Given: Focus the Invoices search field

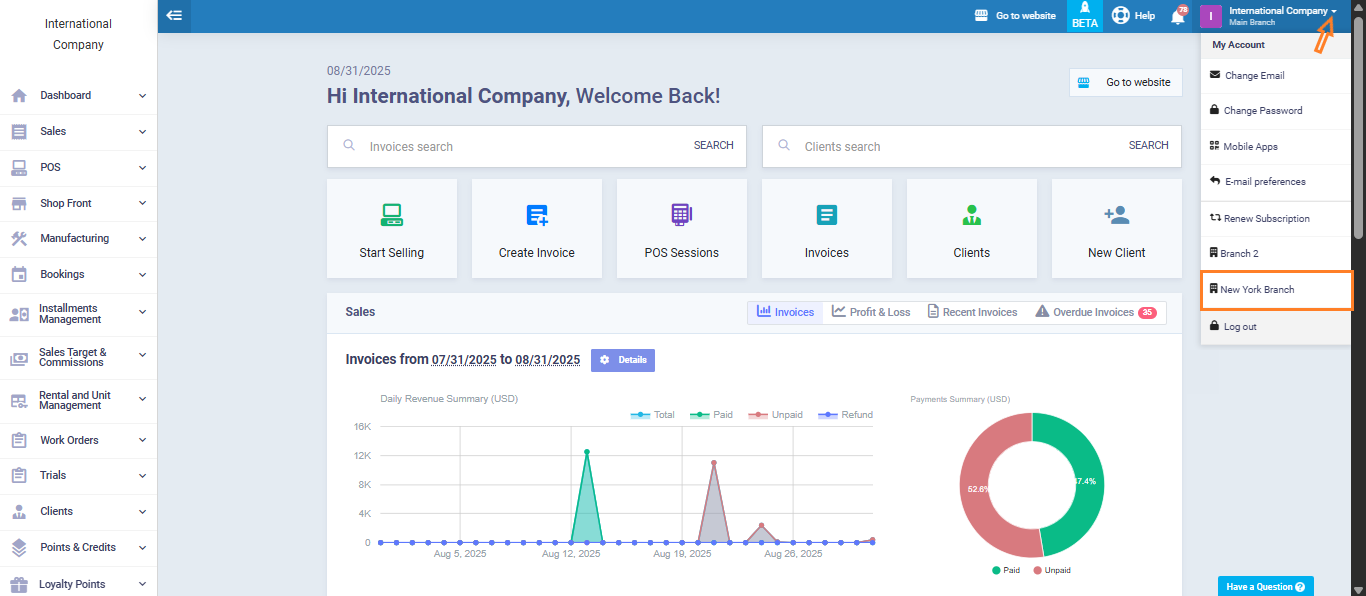Looking at the screenshot, I should [520, 146].
